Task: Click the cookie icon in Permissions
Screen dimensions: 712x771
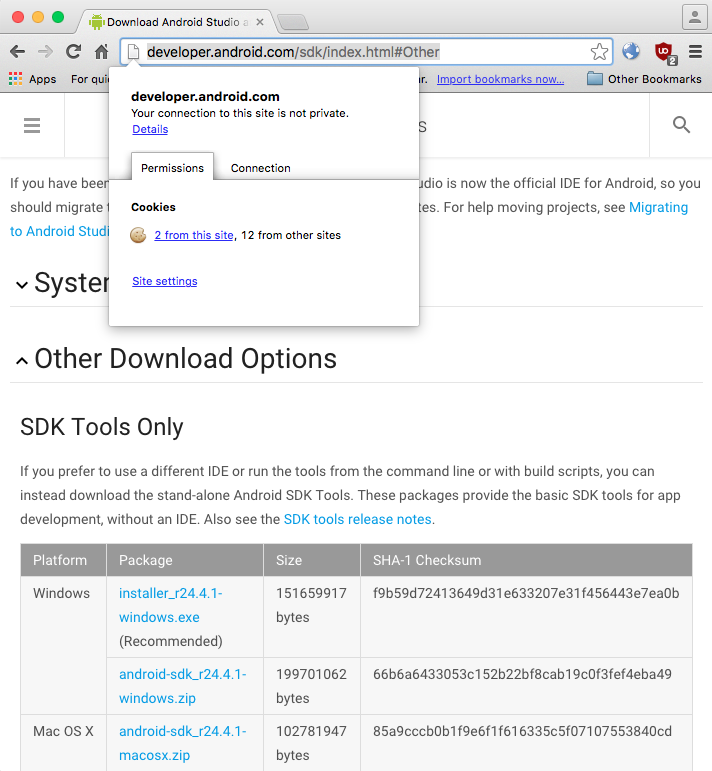Action: (138, 235)
